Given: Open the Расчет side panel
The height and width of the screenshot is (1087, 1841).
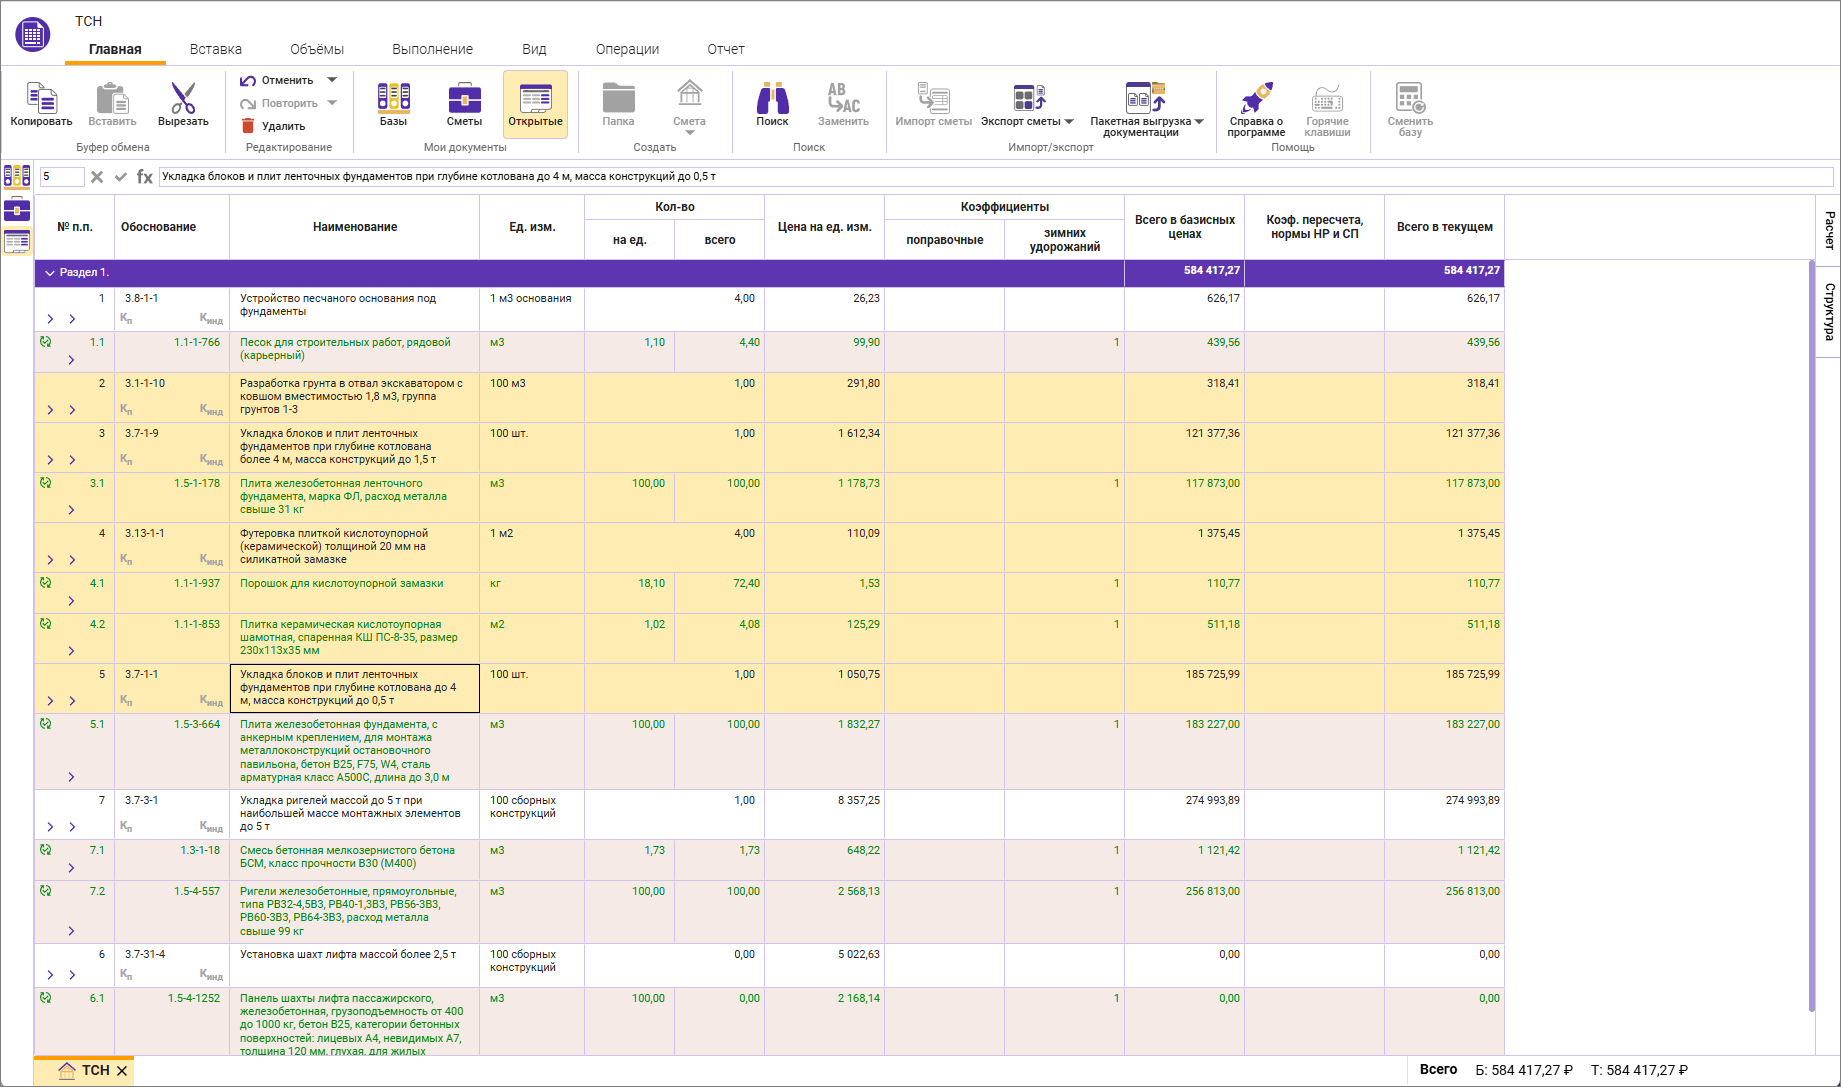Looking at the screenshot, I should tap(1828, 230).
